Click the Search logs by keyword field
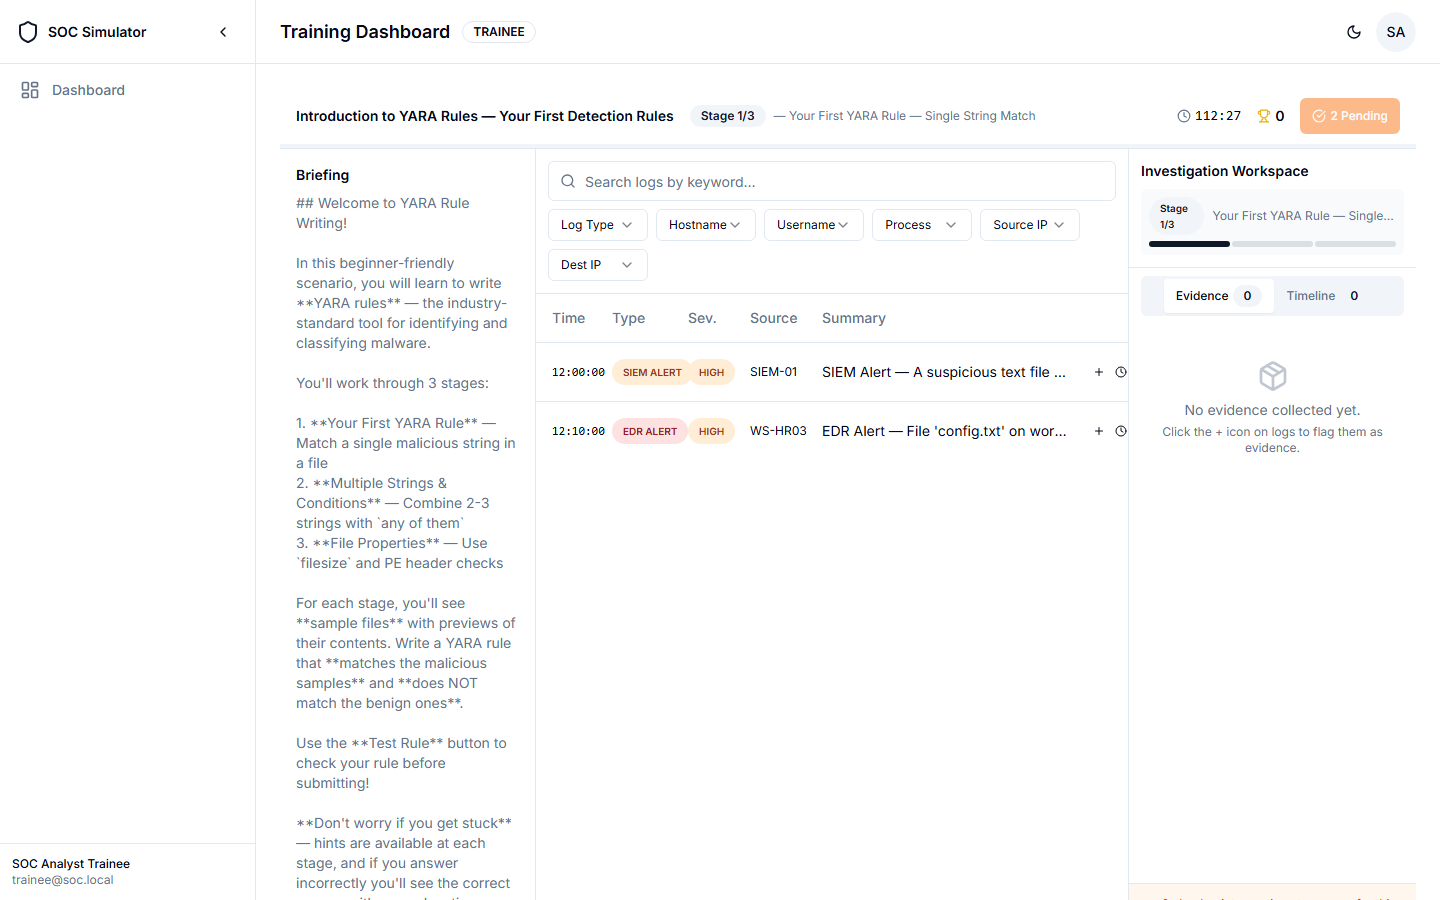The width and height of the screenshot is (1440, 900). [x=831, y=182]
